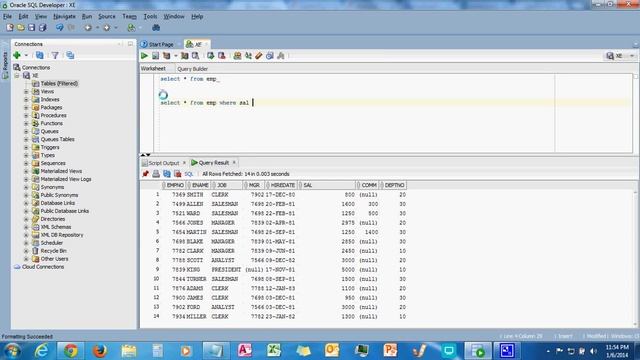Screen dimensions: 640x360
Task: Expand the Triggers tree node
Action: (x=26, y=147)
